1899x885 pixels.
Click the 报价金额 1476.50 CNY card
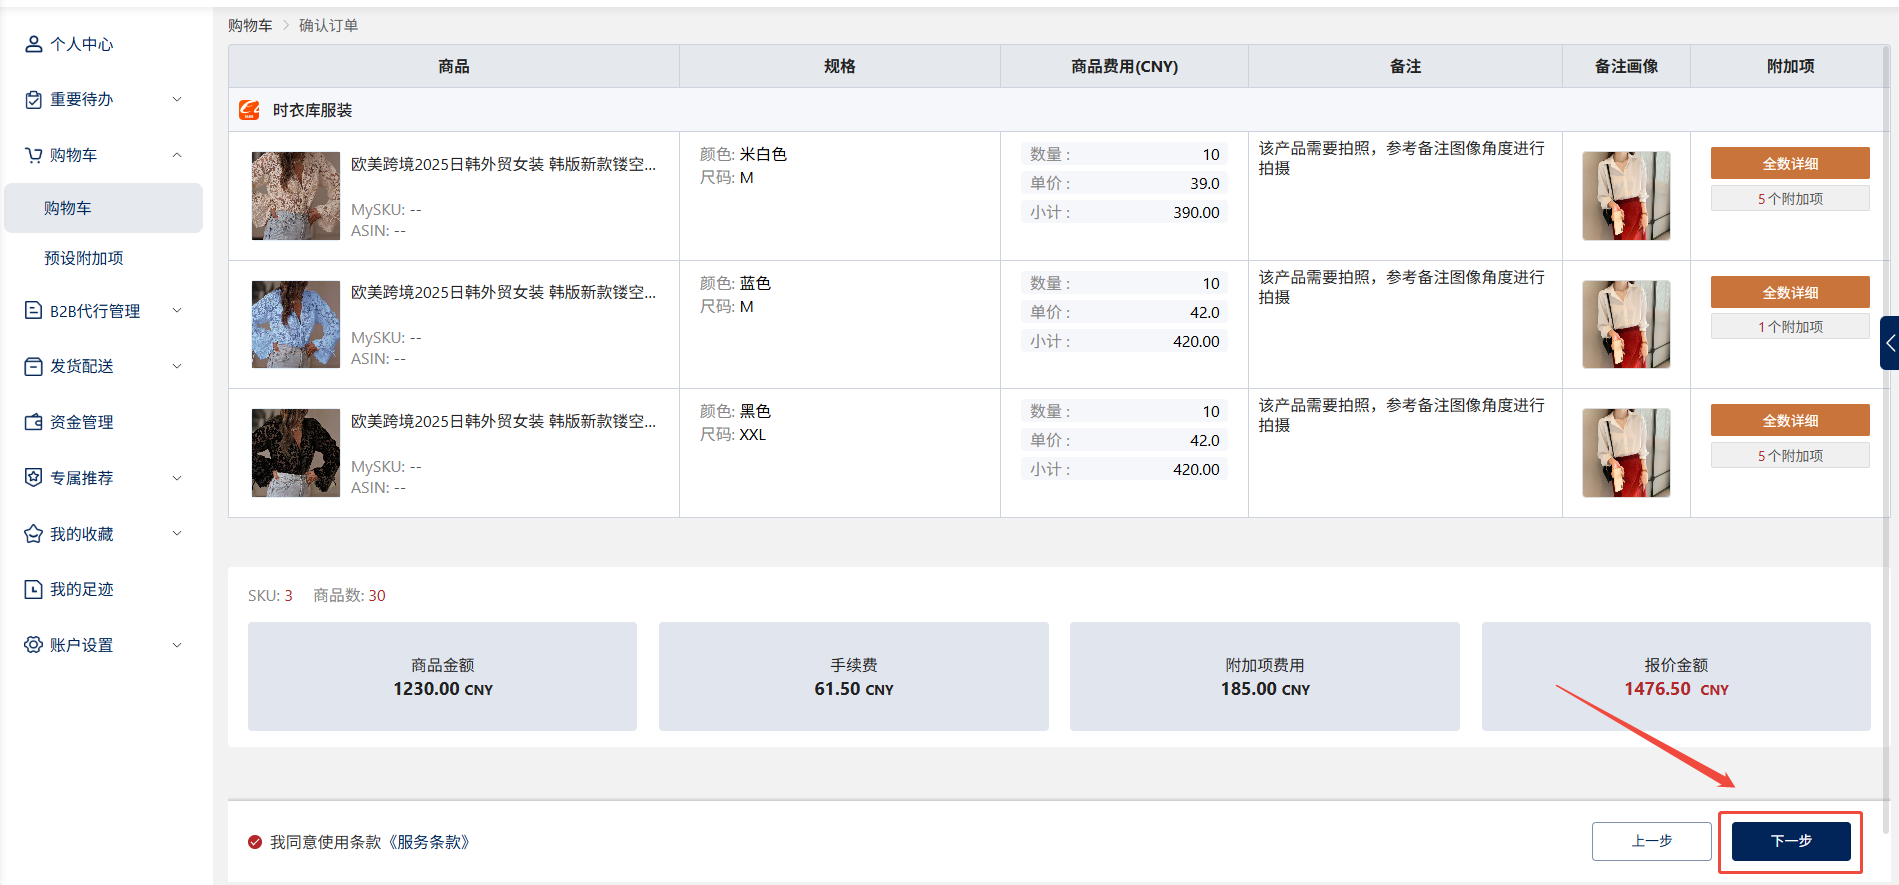1676,677
